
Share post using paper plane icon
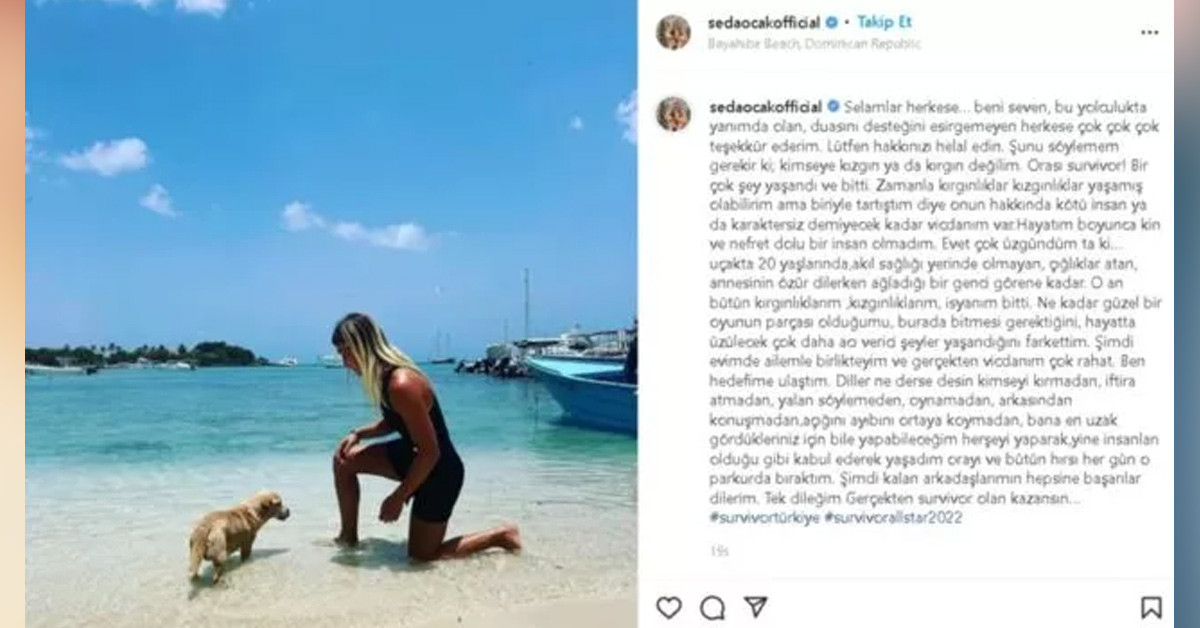(756, 607)
